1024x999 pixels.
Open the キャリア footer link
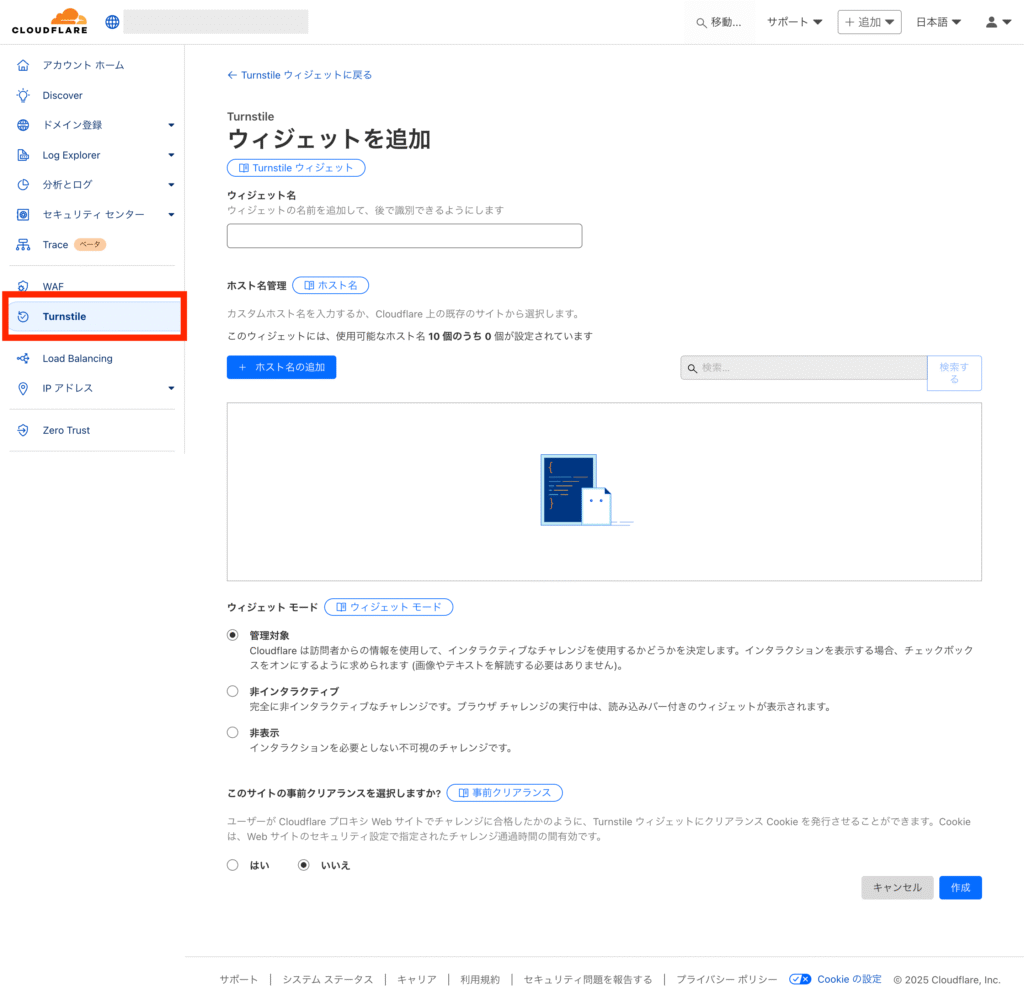417,979
